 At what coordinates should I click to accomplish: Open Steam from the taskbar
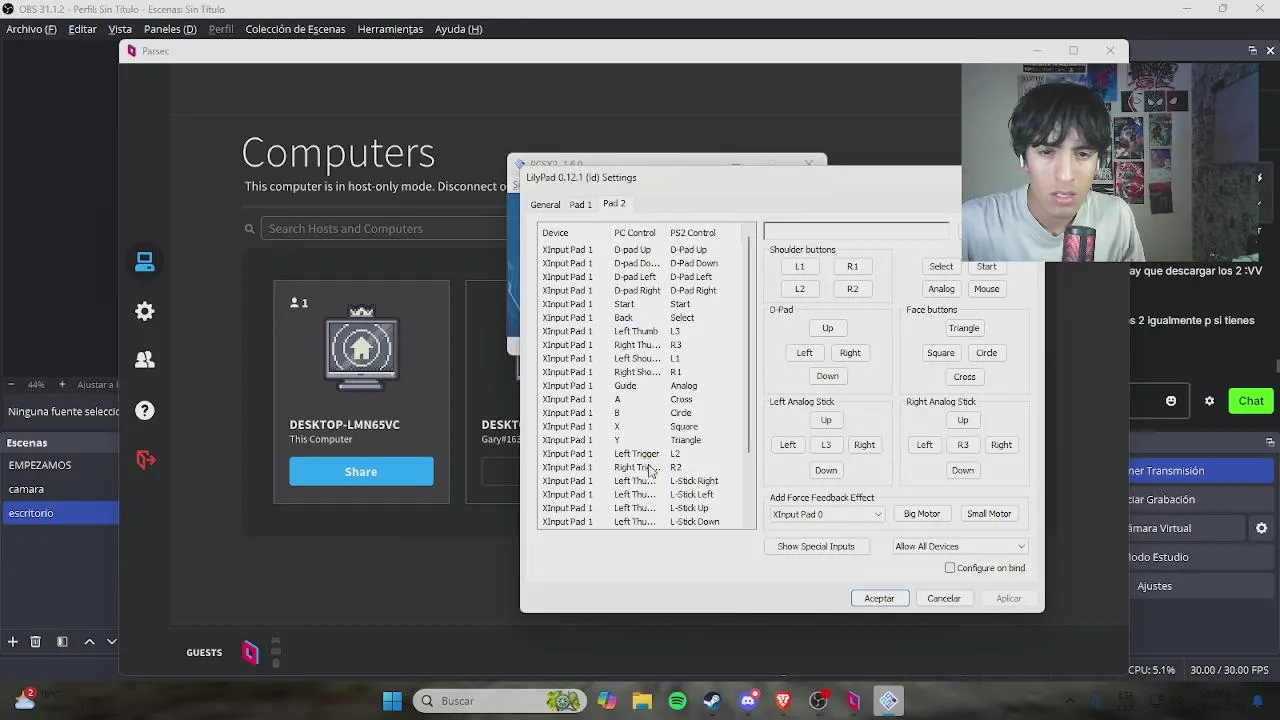[x=712, y=701]
